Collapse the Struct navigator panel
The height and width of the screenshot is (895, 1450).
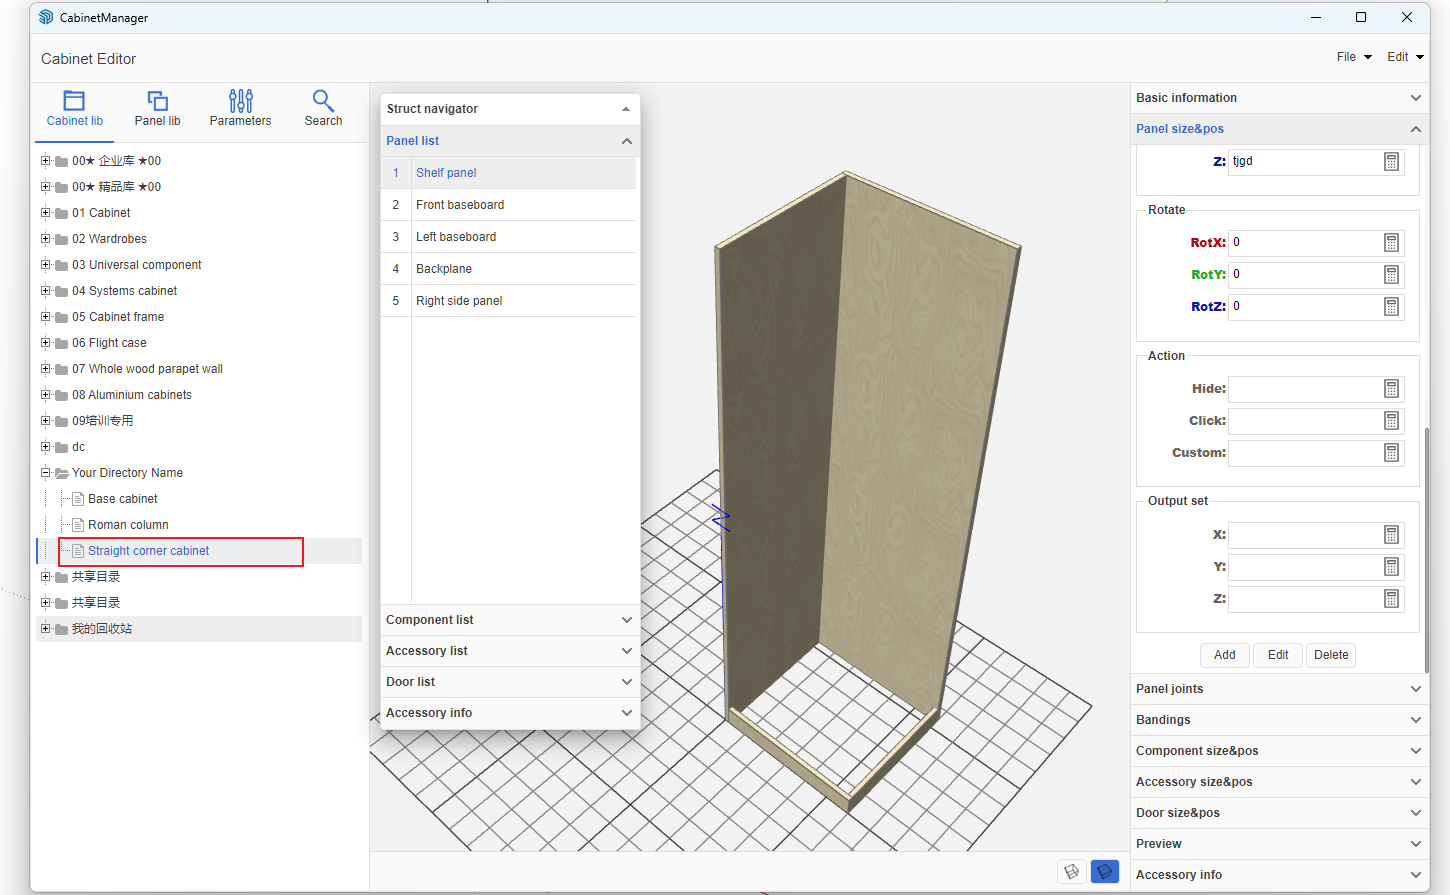[626, 109]
